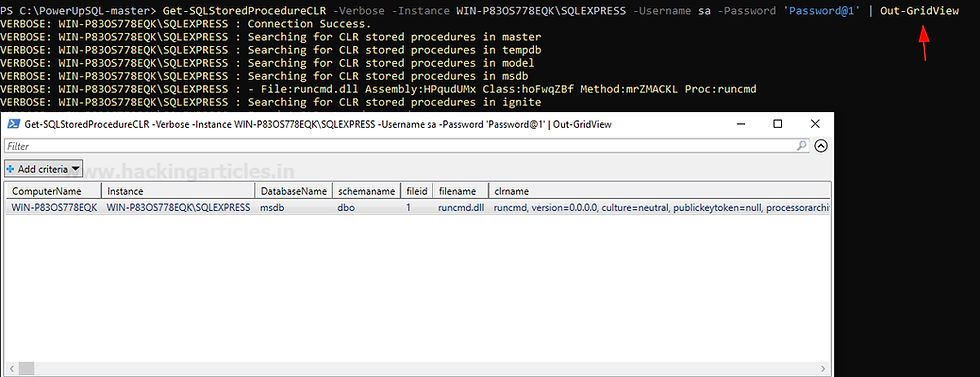
Task: Minimize the Out-GridView window
Action: [x=741, y=124]
